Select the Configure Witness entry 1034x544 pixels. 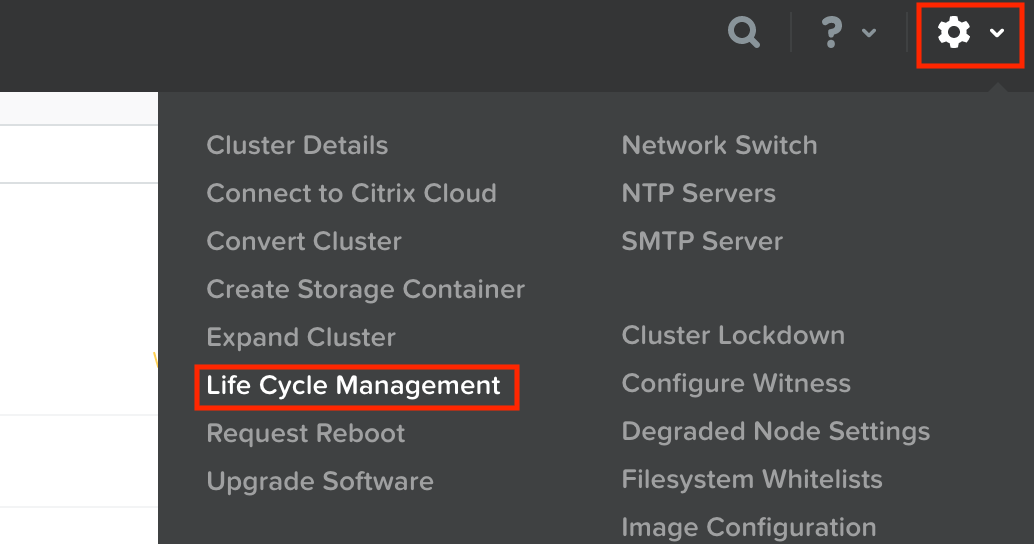pyautogui.click(x=736, y=383)
